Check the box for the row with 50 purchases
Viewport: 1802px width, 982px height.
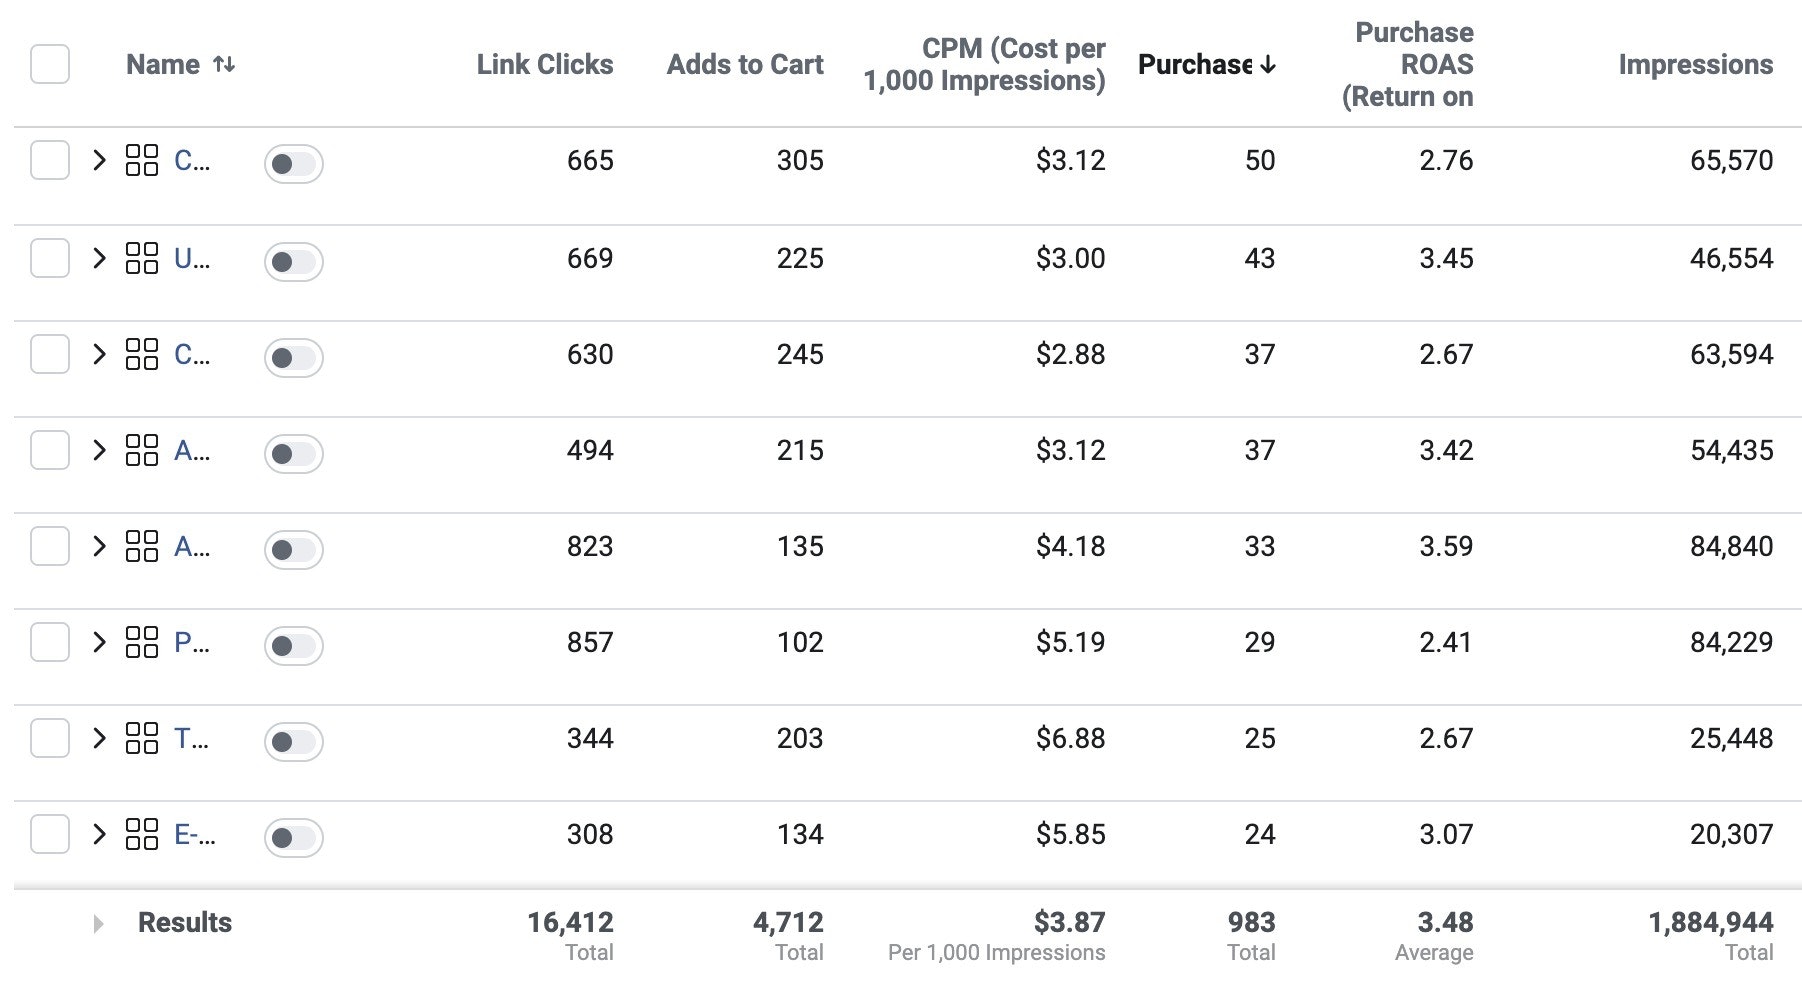coord(50,160)
